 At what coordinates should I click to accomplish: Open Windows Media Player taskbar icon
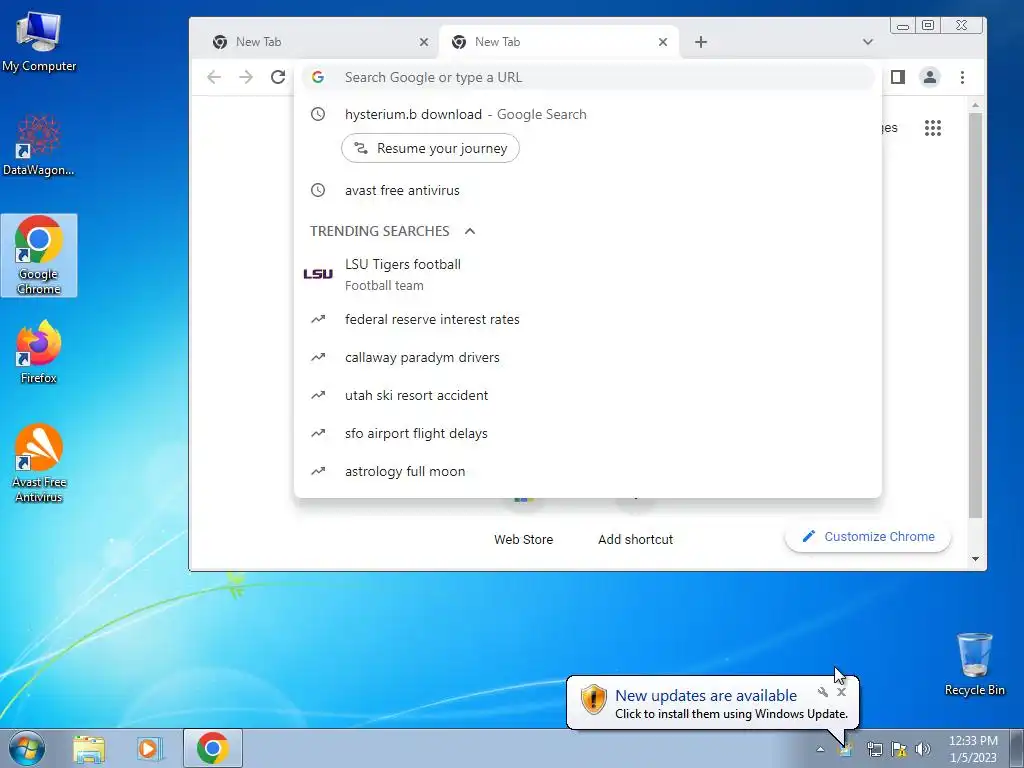149,748
